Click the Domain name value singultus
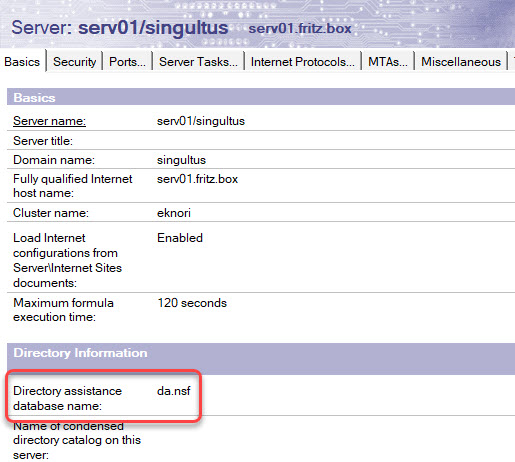 181,160
